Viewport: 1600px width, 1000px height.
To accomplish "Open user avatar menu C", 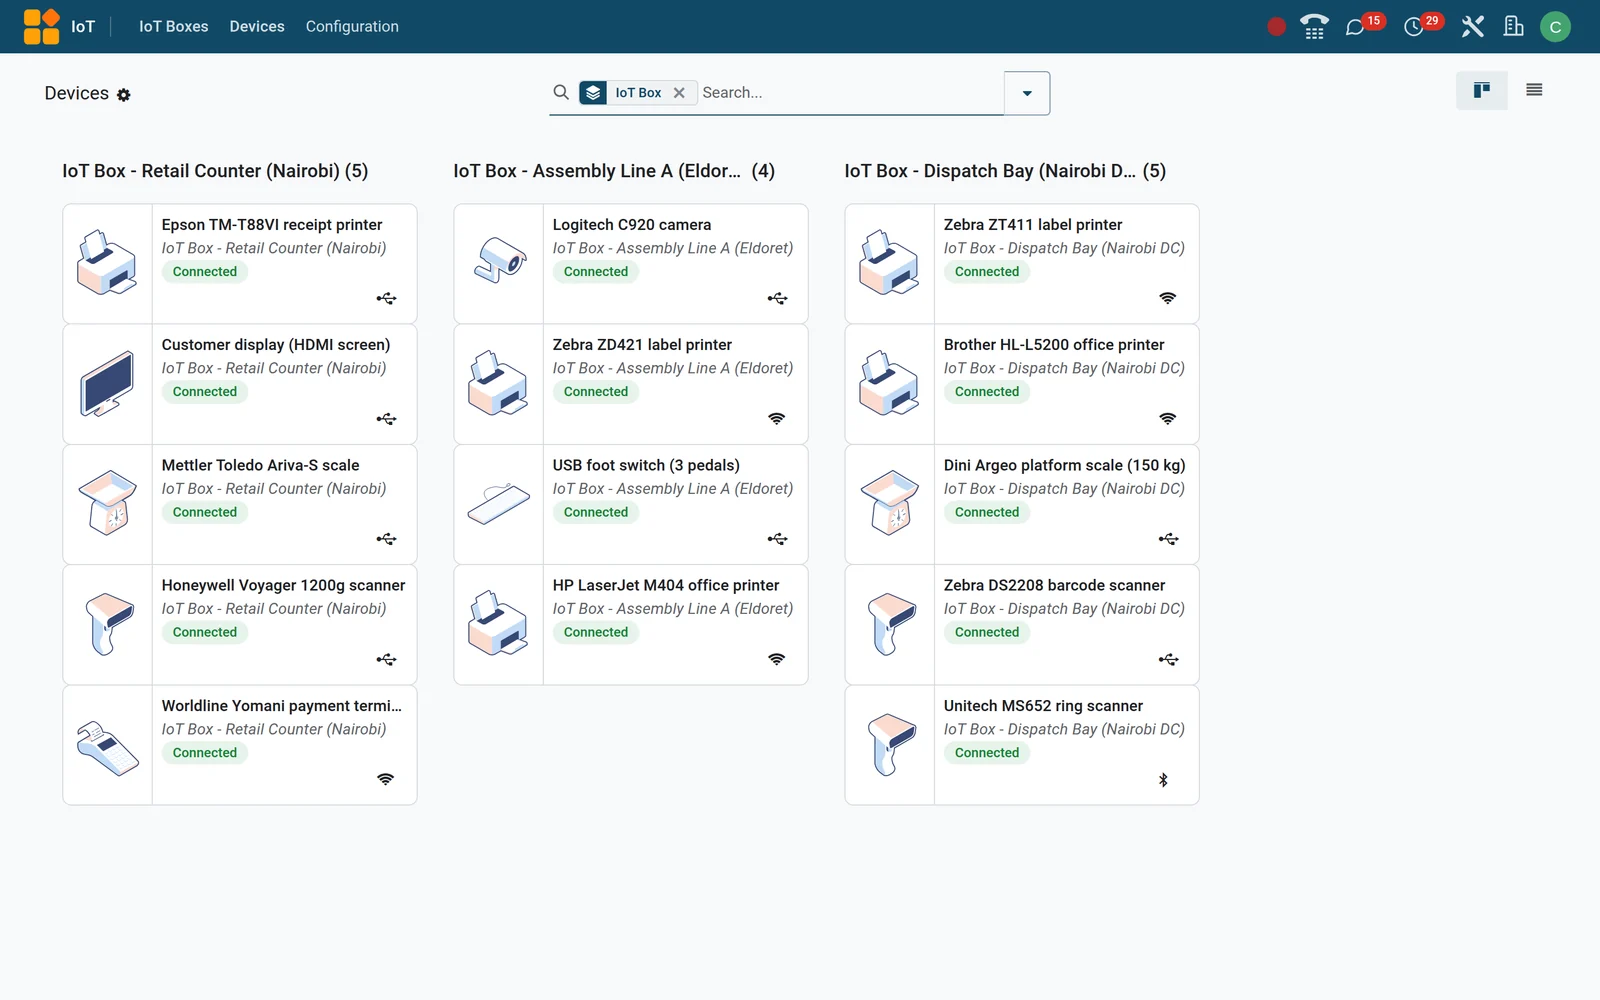I will coord(1555,27).
